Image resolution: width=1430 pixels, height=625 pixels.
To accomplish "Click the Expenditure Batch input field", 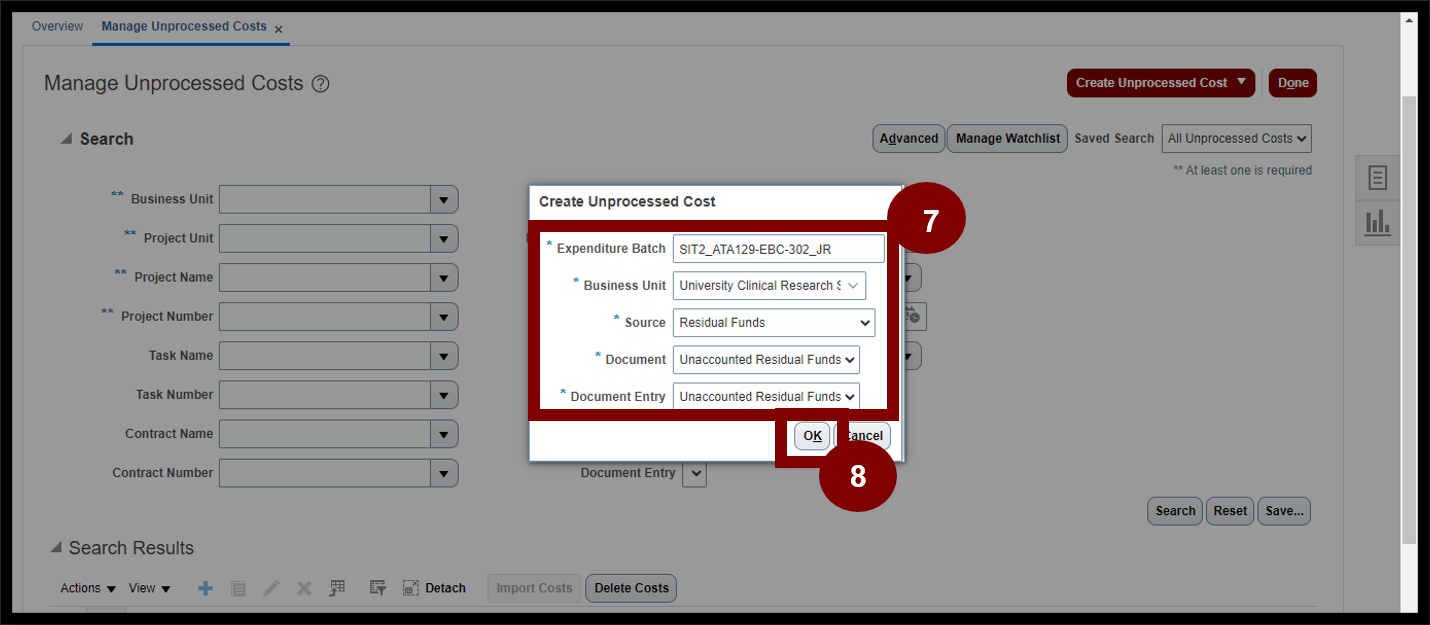I will click(x=778, y=248).
